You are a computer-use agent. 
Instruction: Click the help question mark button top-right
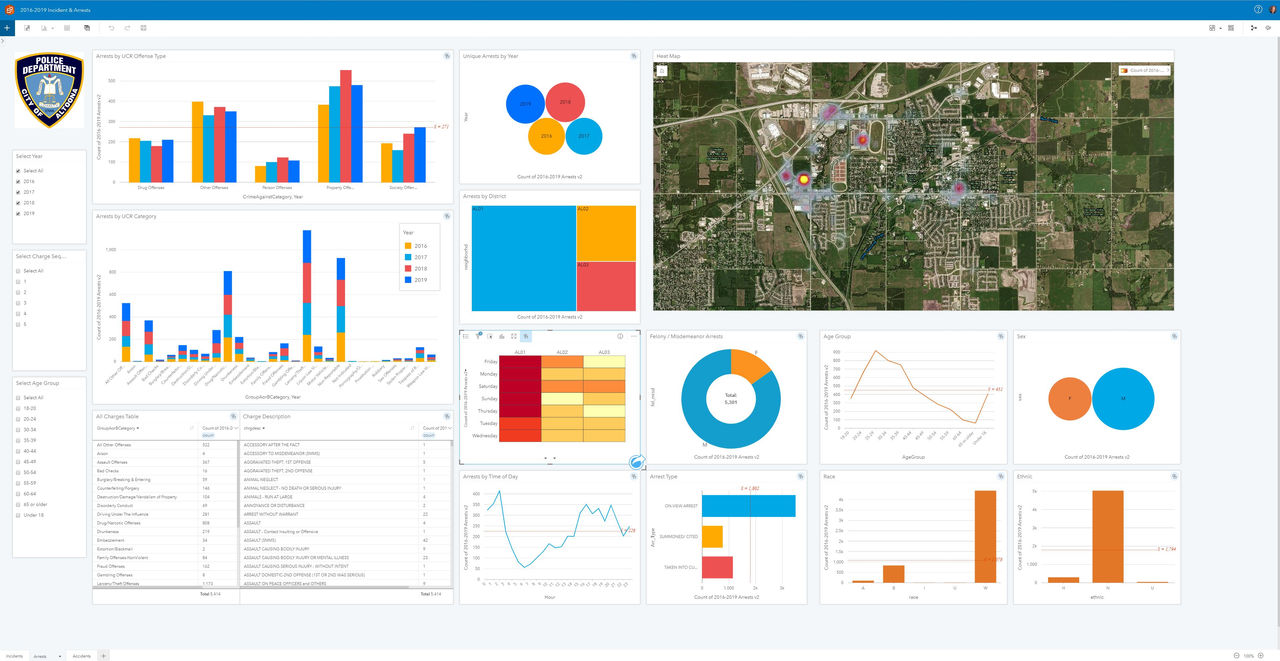(1257, 9)
